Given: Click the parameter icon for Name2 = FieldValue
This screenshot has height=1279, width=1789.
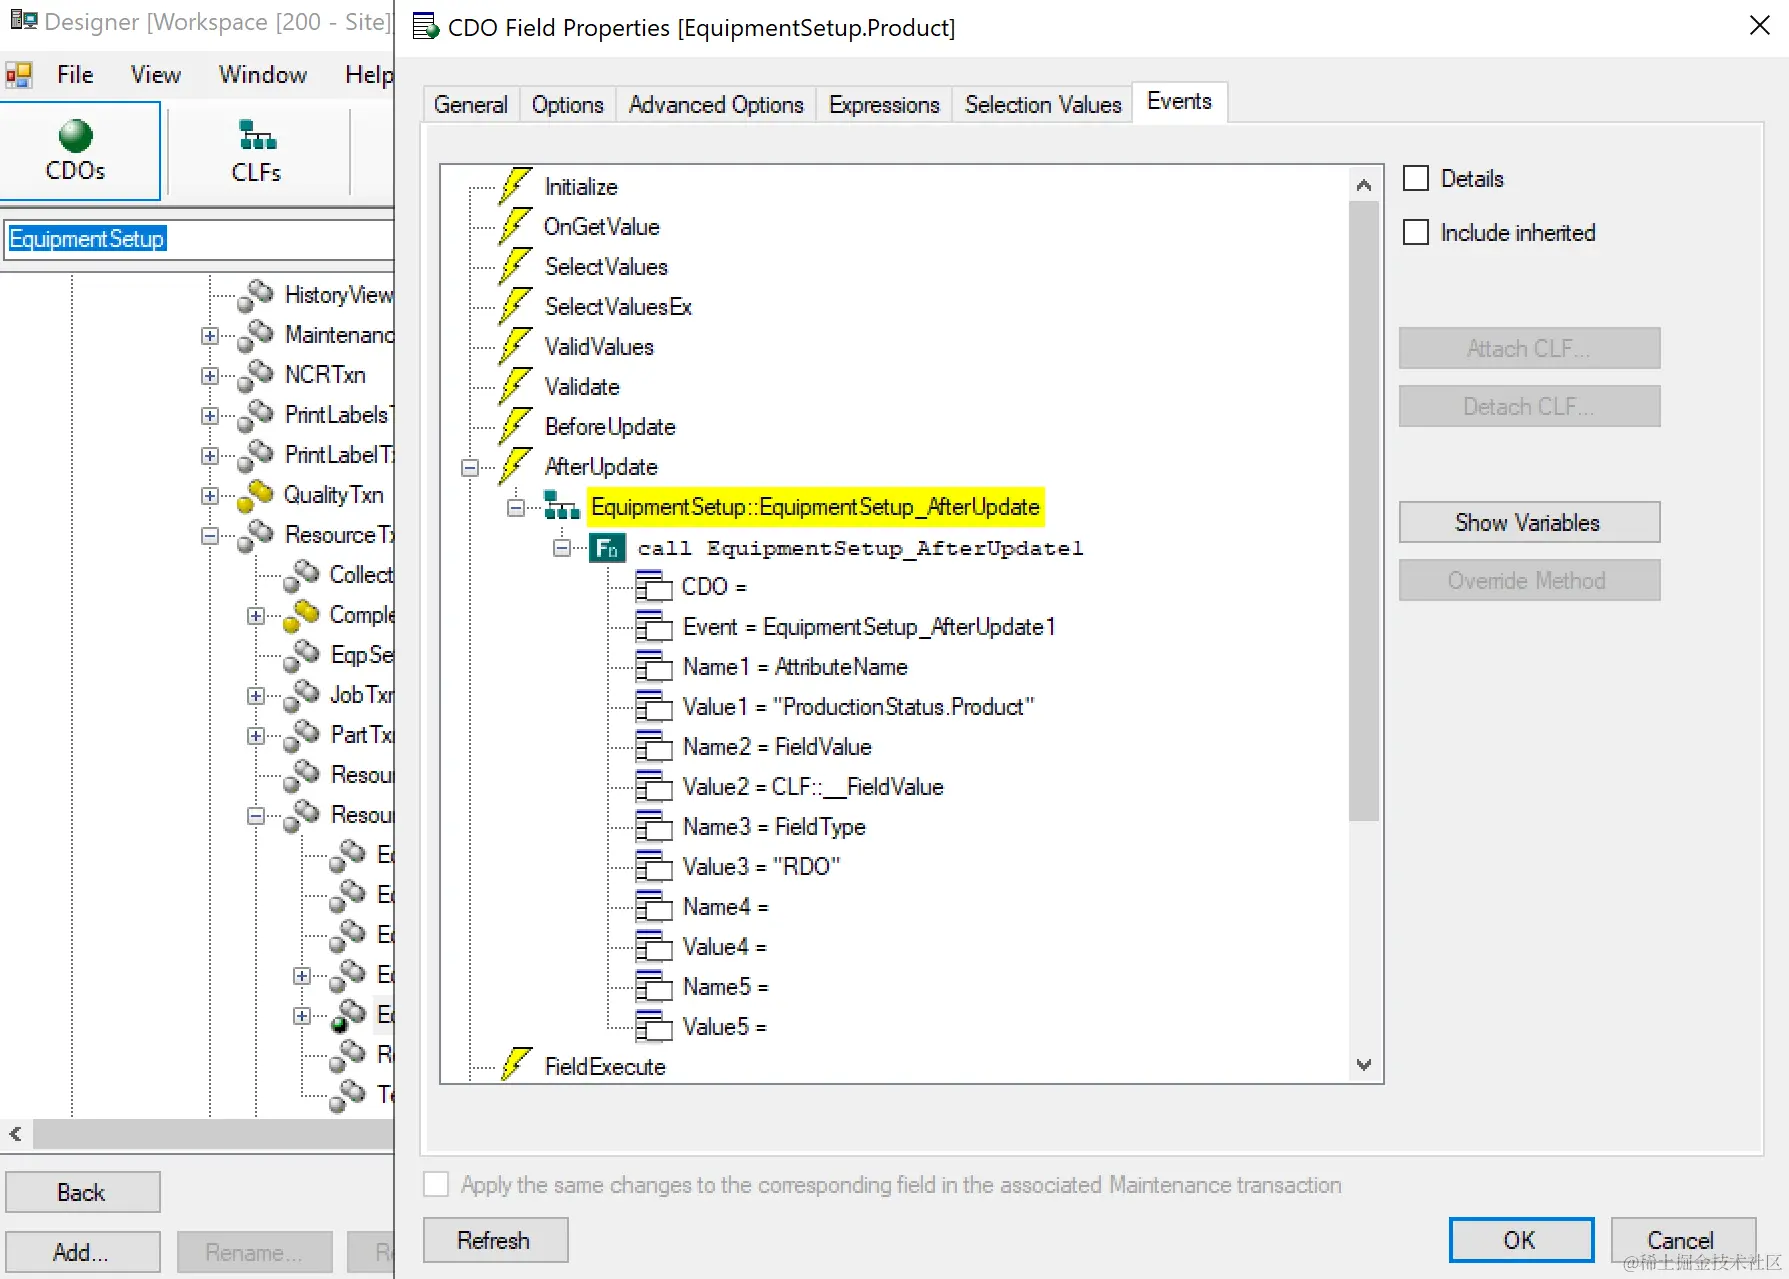Looking at the screenshot, I should 654,746.
